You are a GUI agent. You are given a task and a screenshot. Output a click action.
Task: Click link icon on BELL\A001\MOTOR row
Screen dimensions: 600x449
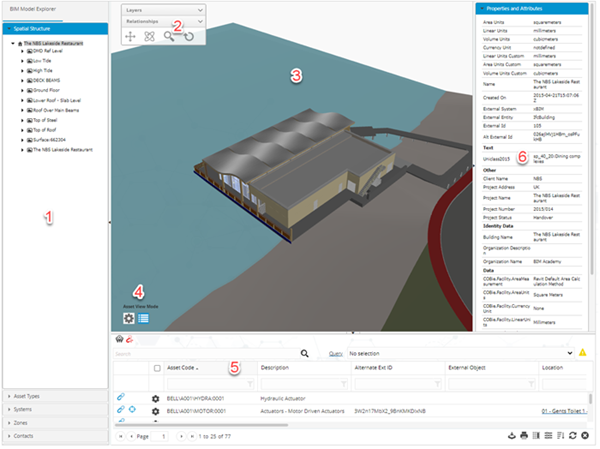121,411
